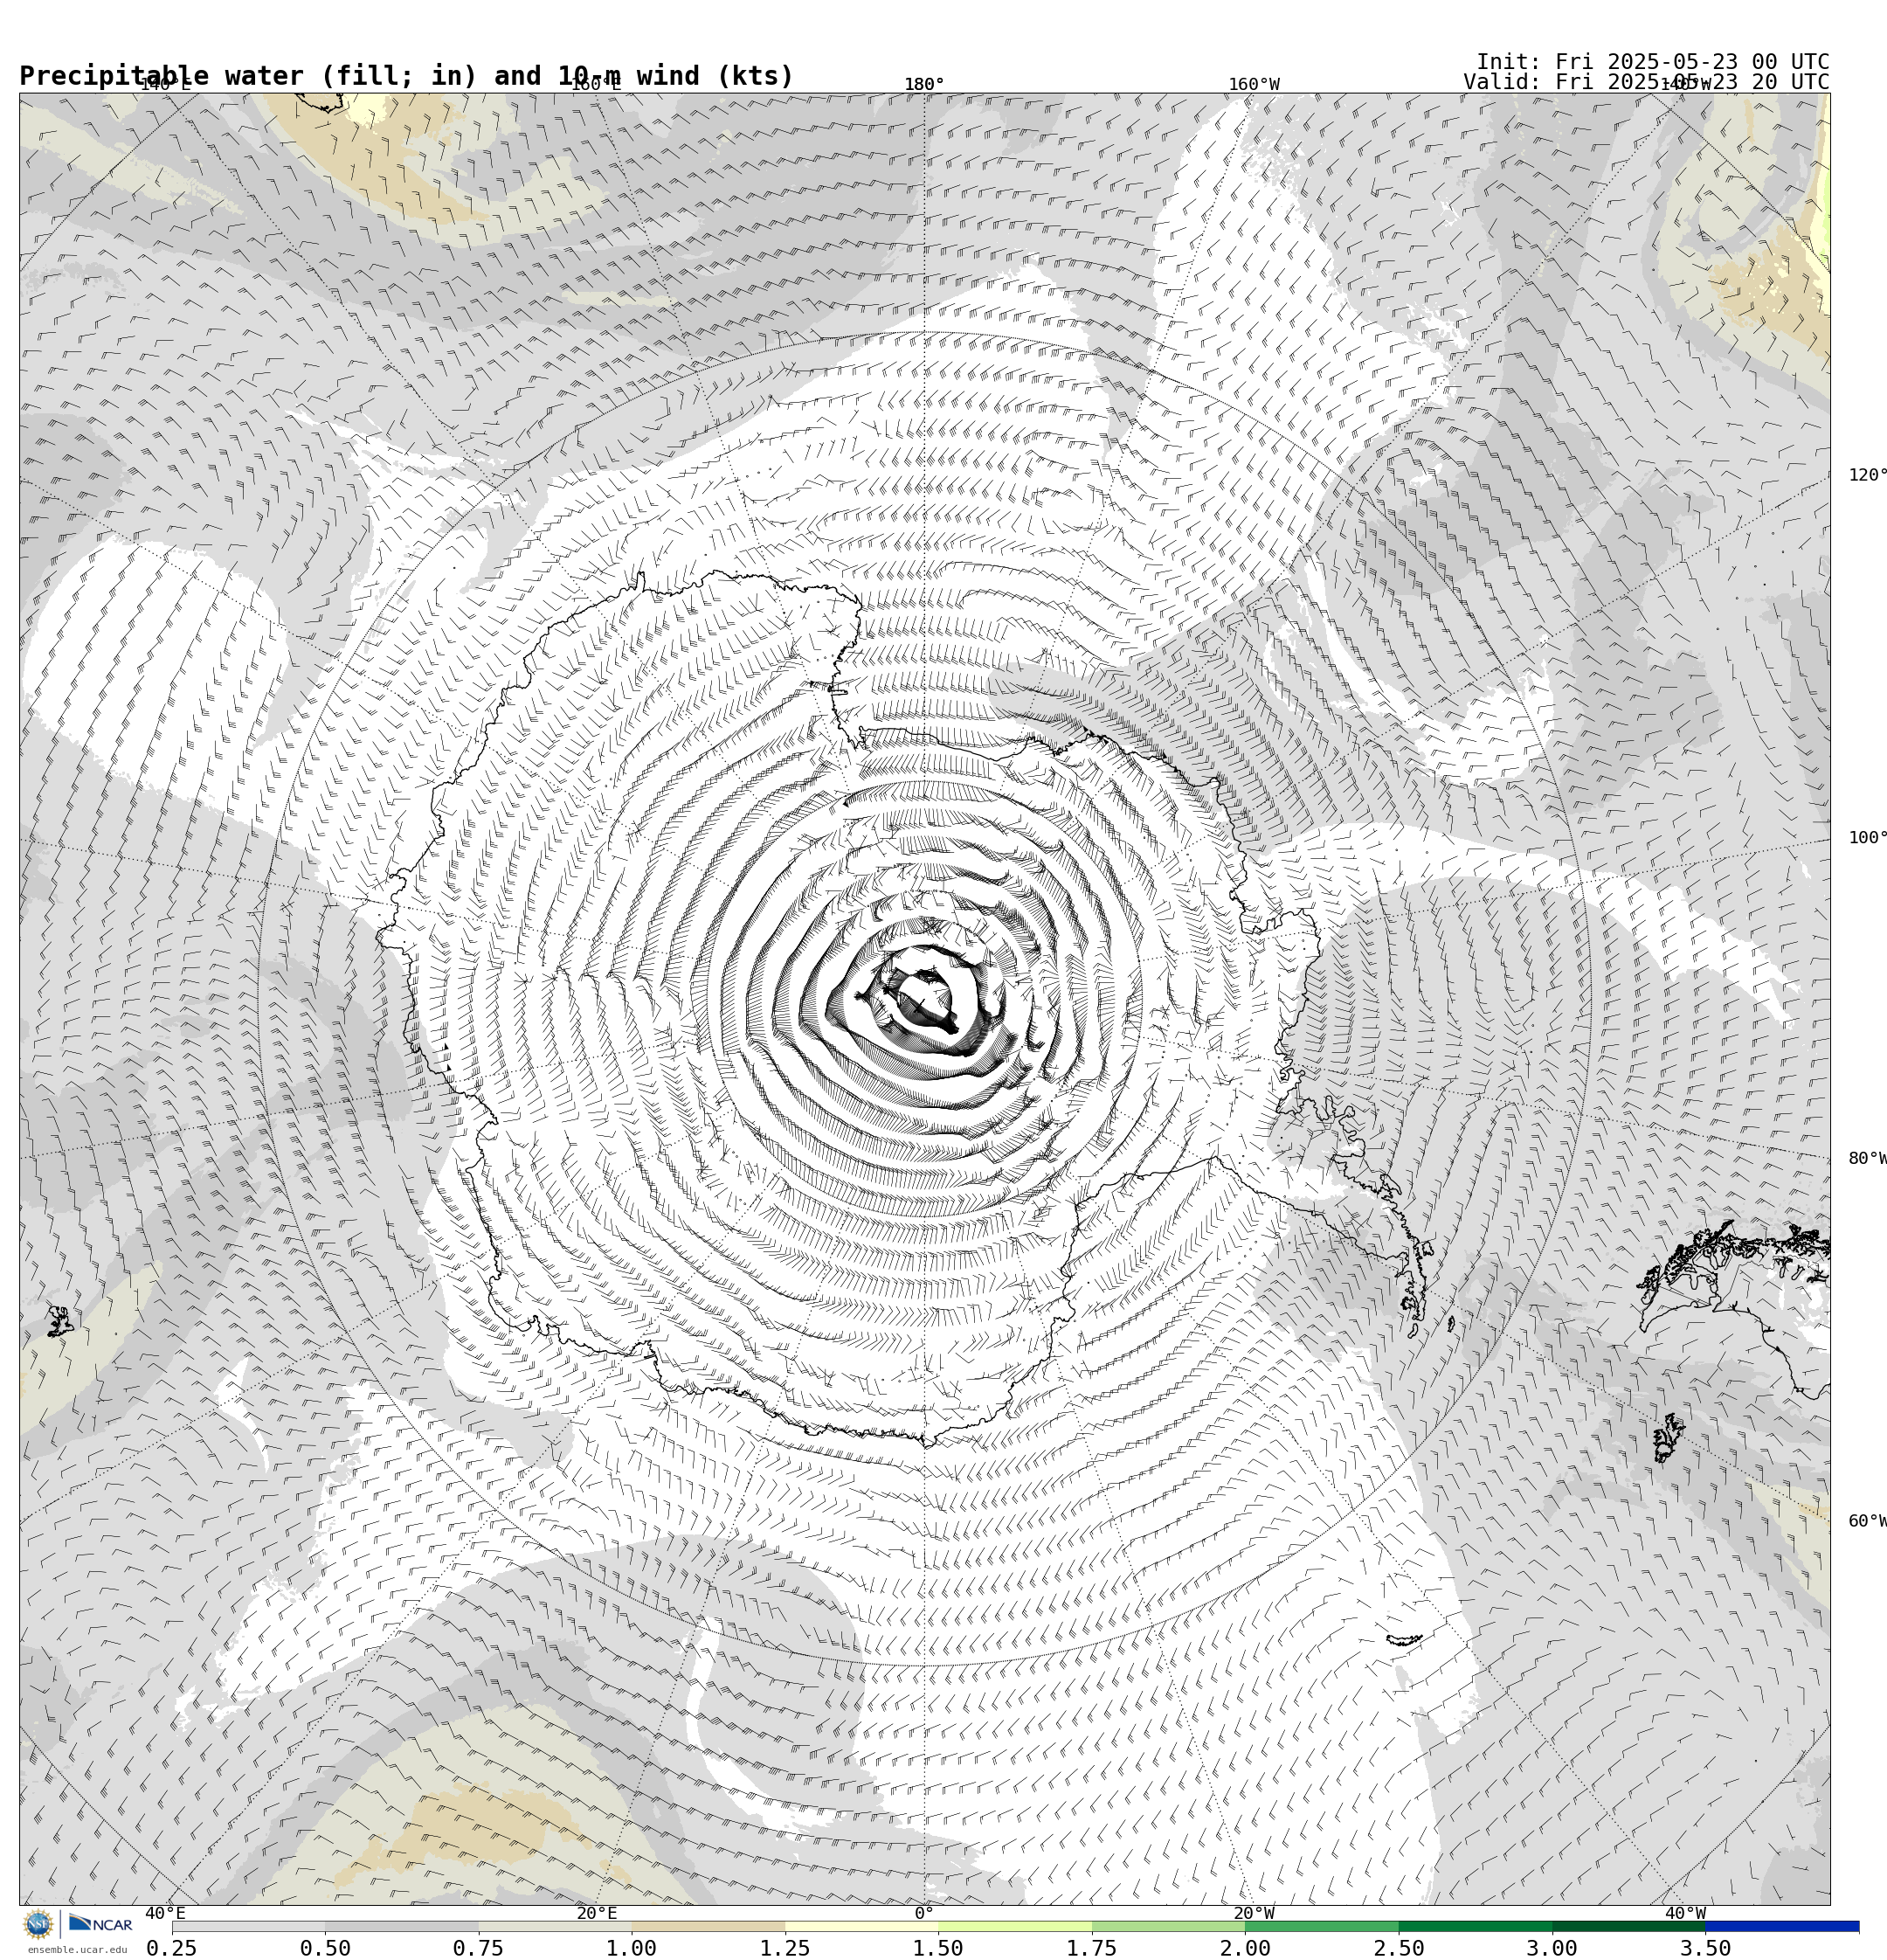
Task: Open the ensemble.ucar.edu link text
Action: 77,1949
